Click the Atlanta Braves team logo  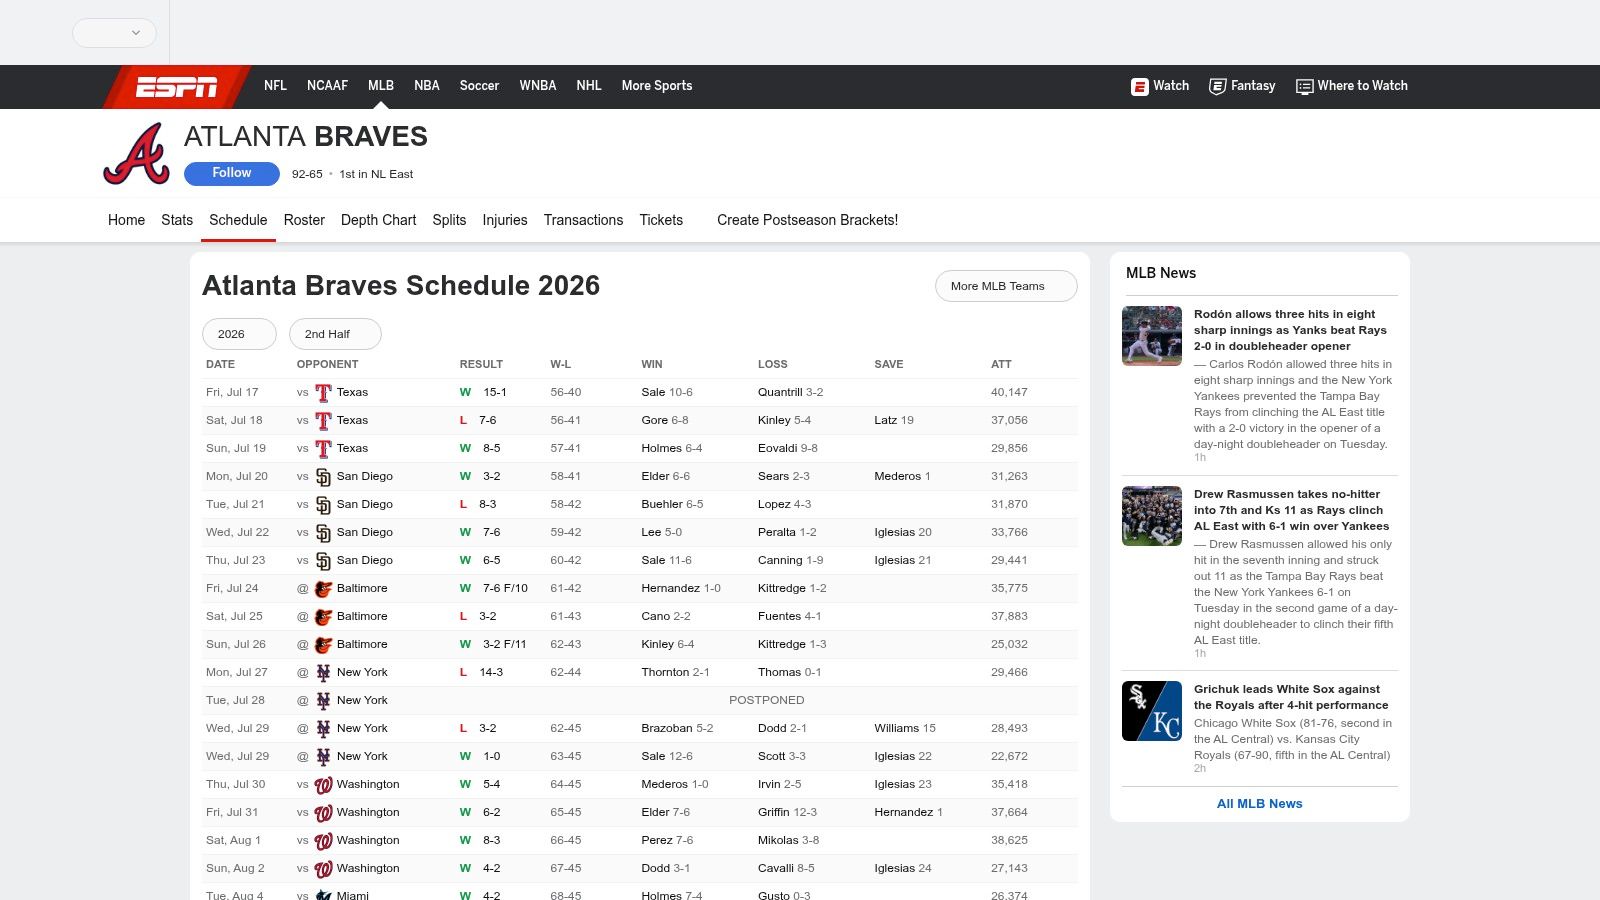(137, 154)
